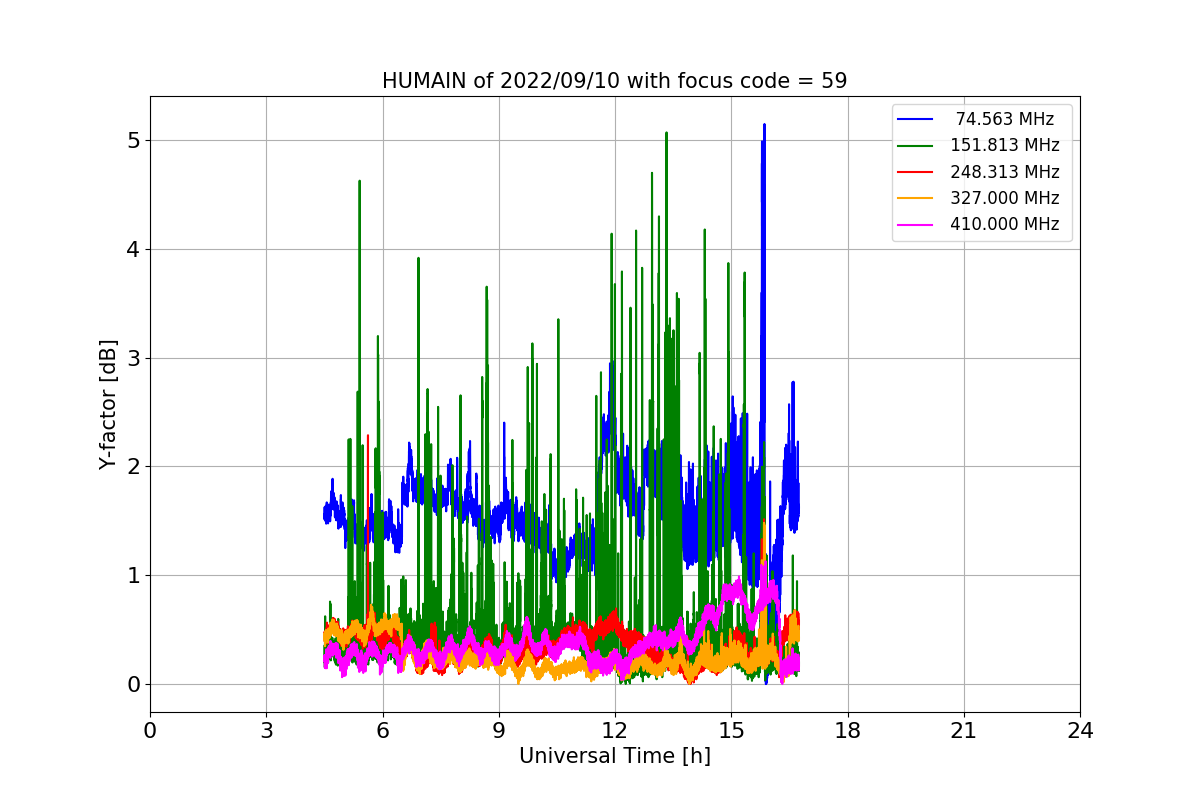Click x-axis tick label 15
Viewport: 1200px width, 800px height.
point(731,731)
